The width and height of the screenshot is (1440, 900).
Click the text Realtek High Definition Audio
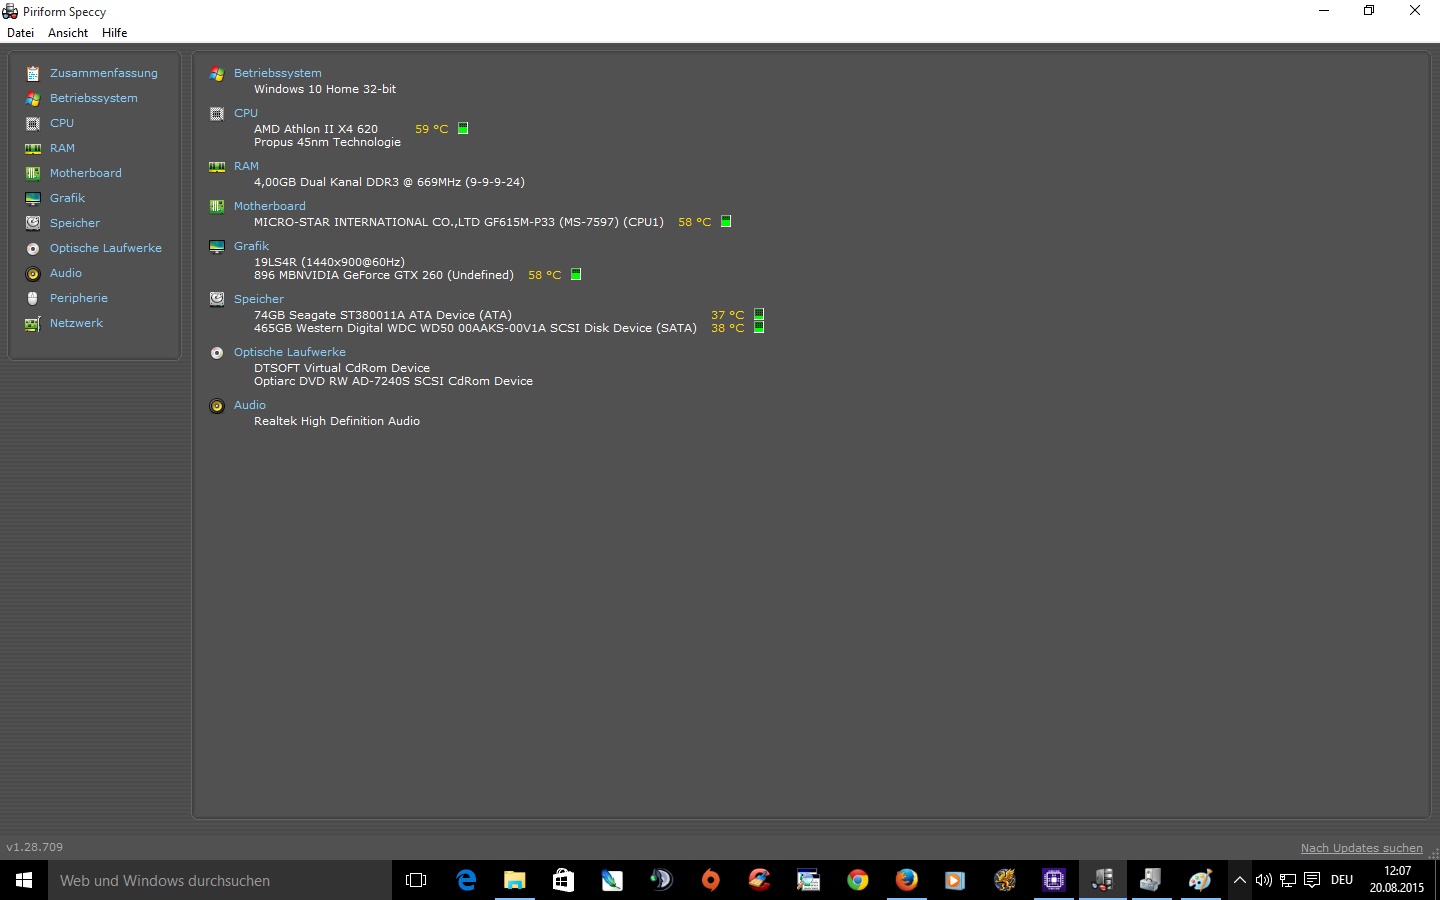(x=337, y=421)
